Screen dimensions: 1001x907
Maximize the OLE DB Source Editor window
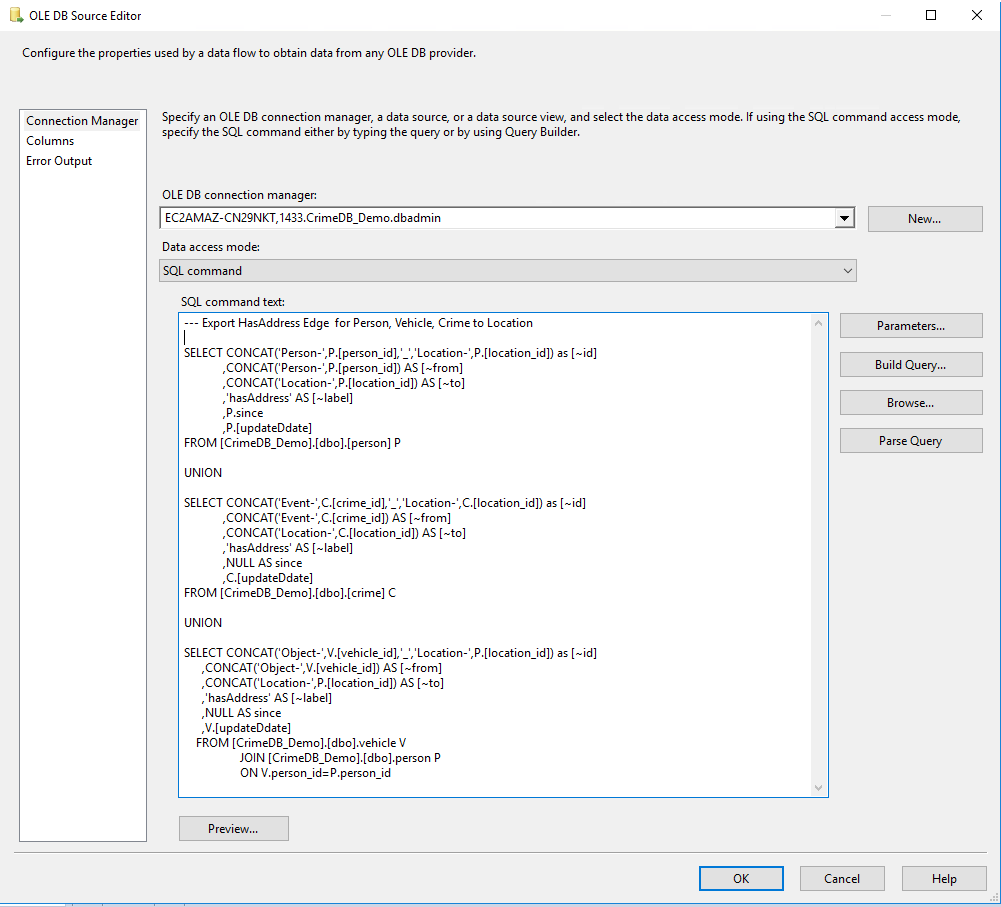pyautogui.click(x=931, y=16)
